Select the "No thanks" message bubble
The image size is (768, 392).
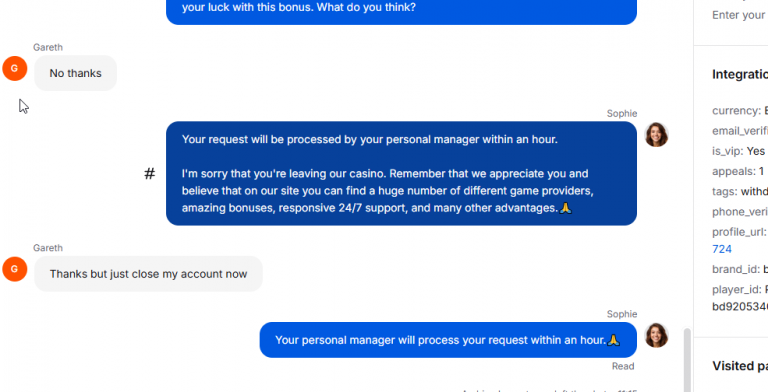[x=75, y=73]
